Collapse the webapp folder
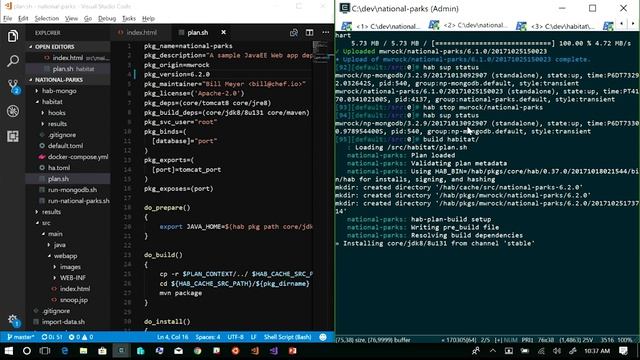 pos(65,256)
